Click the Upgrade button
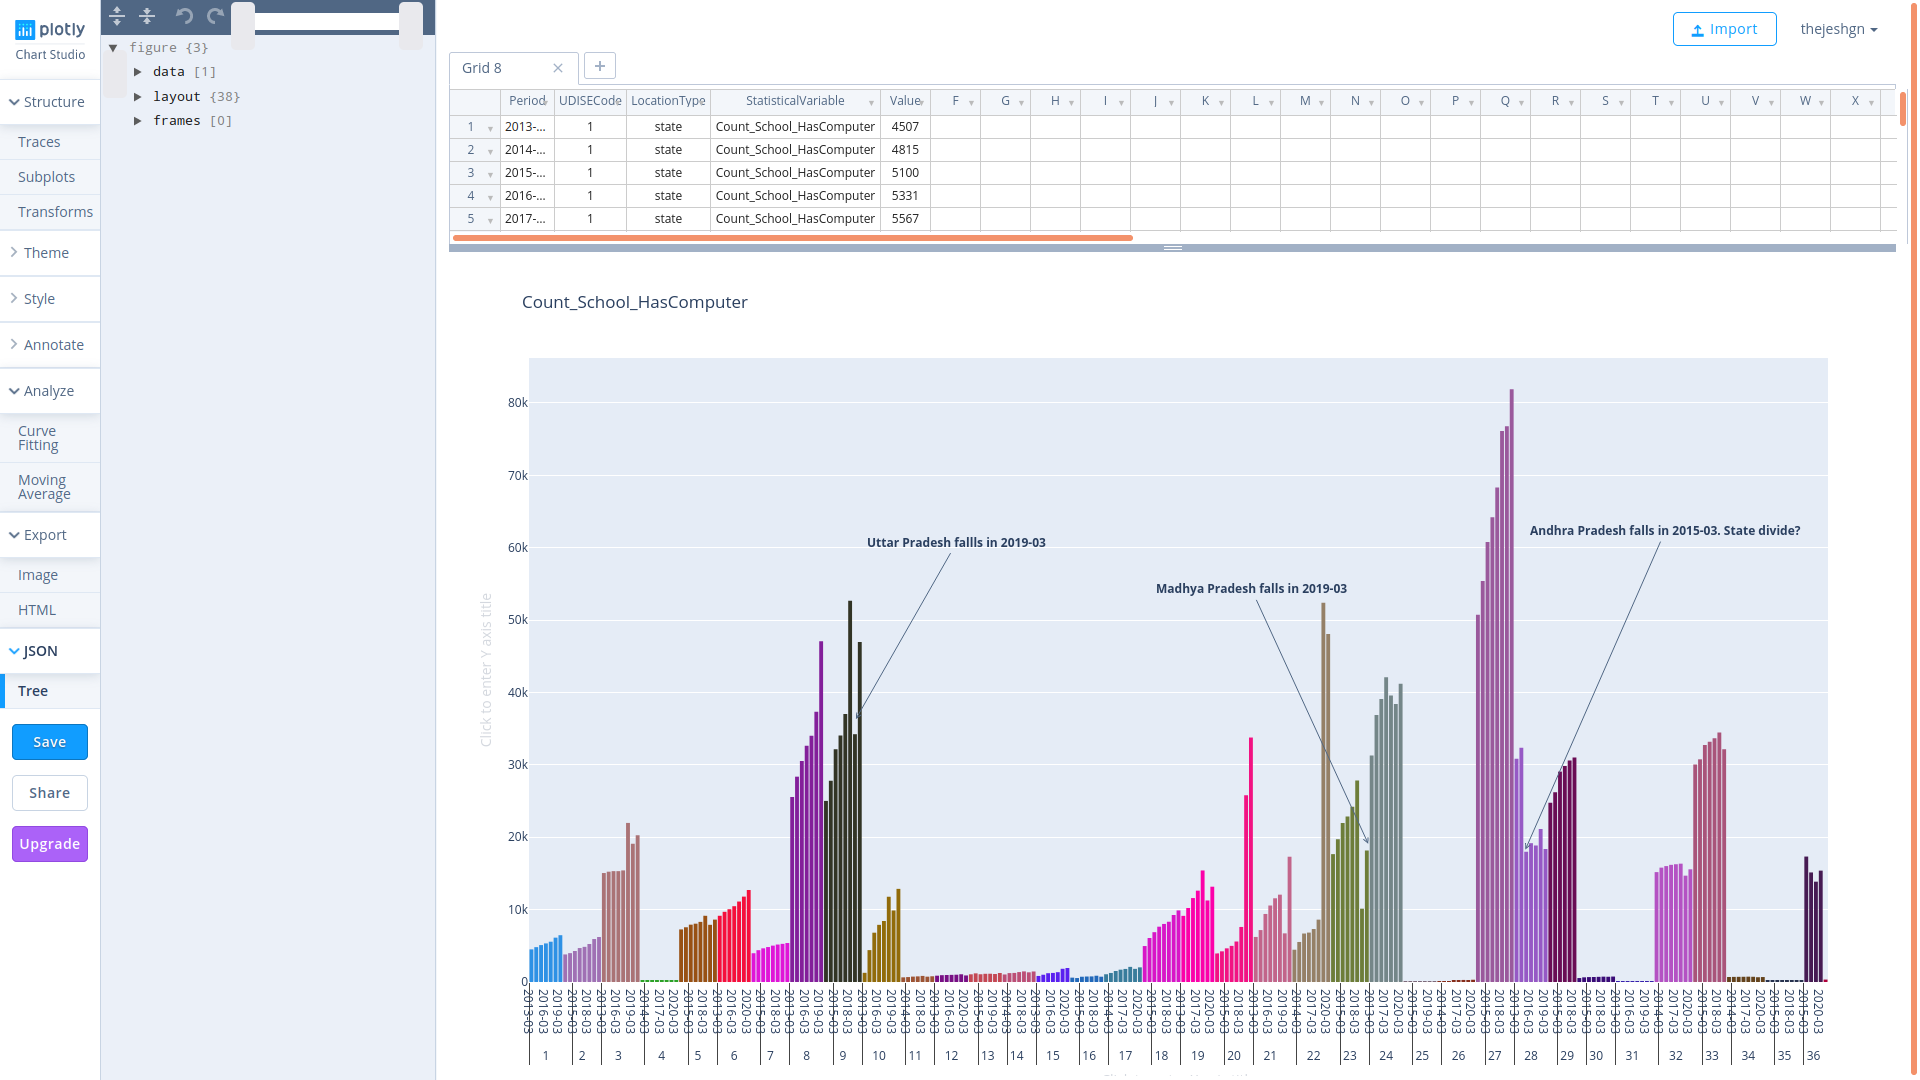This screenshot has width=1920, height=1080. tap(49, 843)
